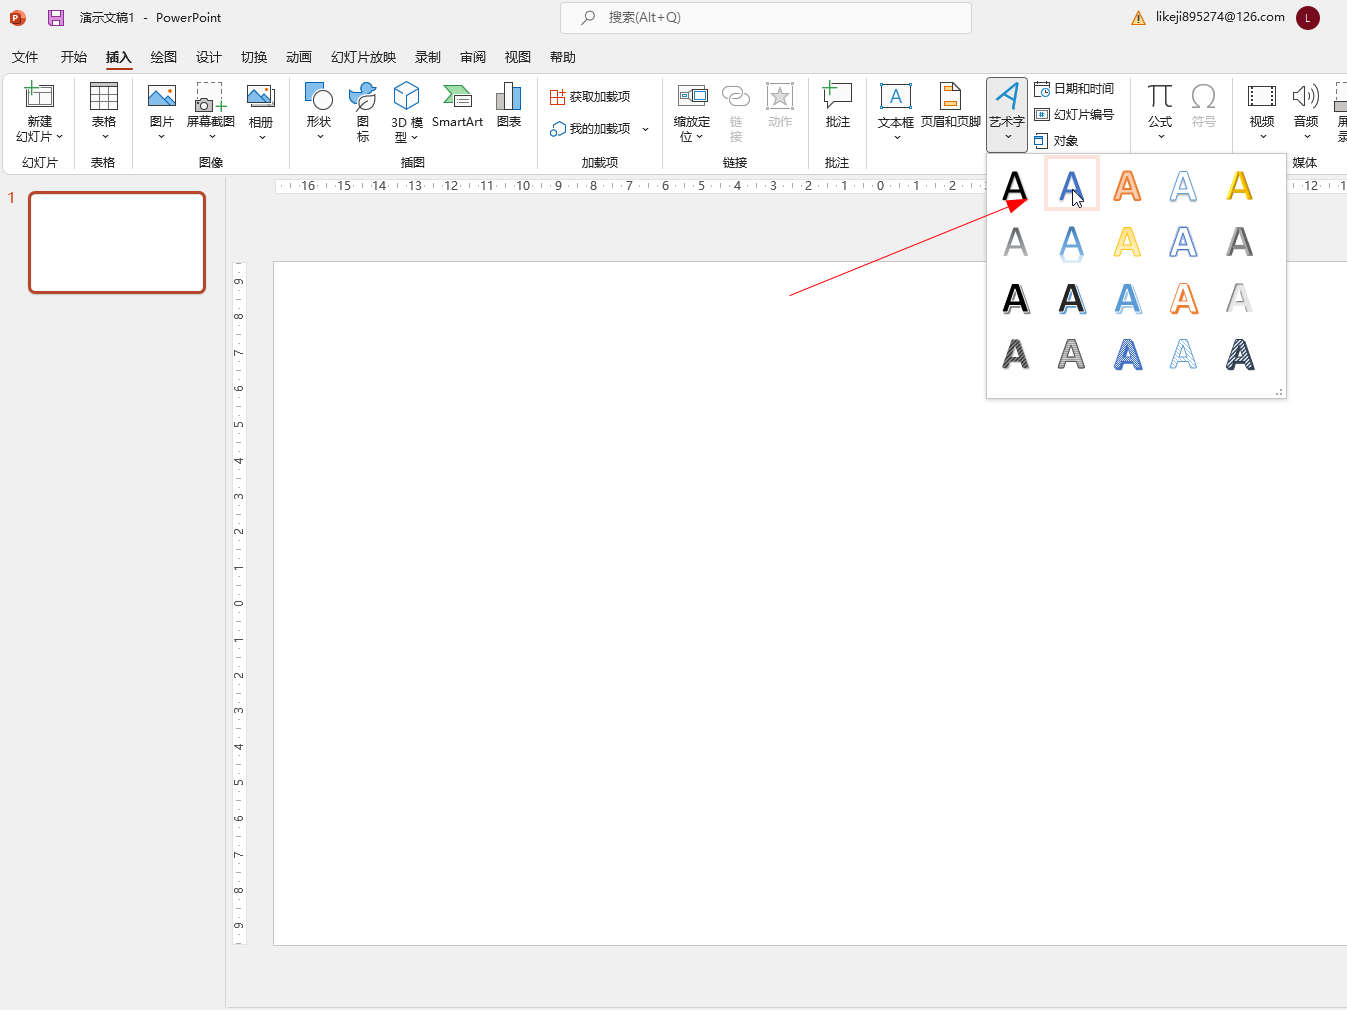The width and height of the screenshot is (1347, 1011).
Task: Open the View (视图) tab
Action: pyautogui.click(x=518, y=57)
